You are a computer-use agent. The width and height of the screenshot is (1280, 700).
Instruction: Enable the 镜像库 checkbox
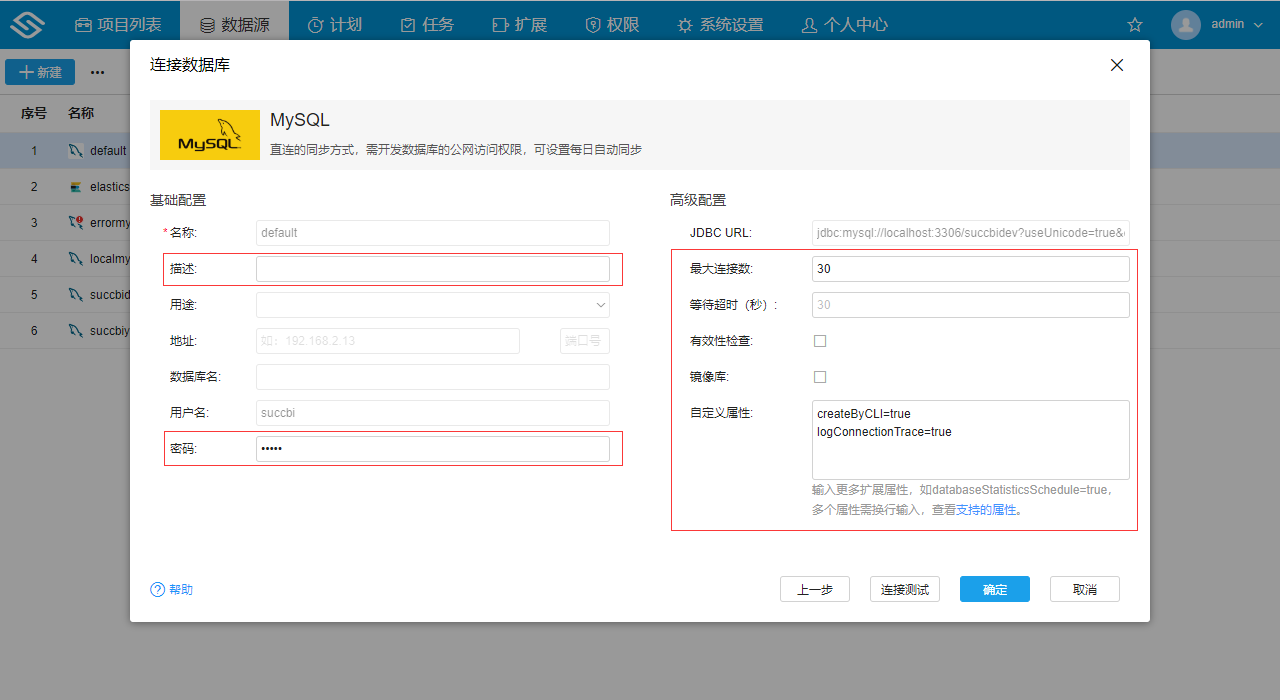click(x=820, y=376)
